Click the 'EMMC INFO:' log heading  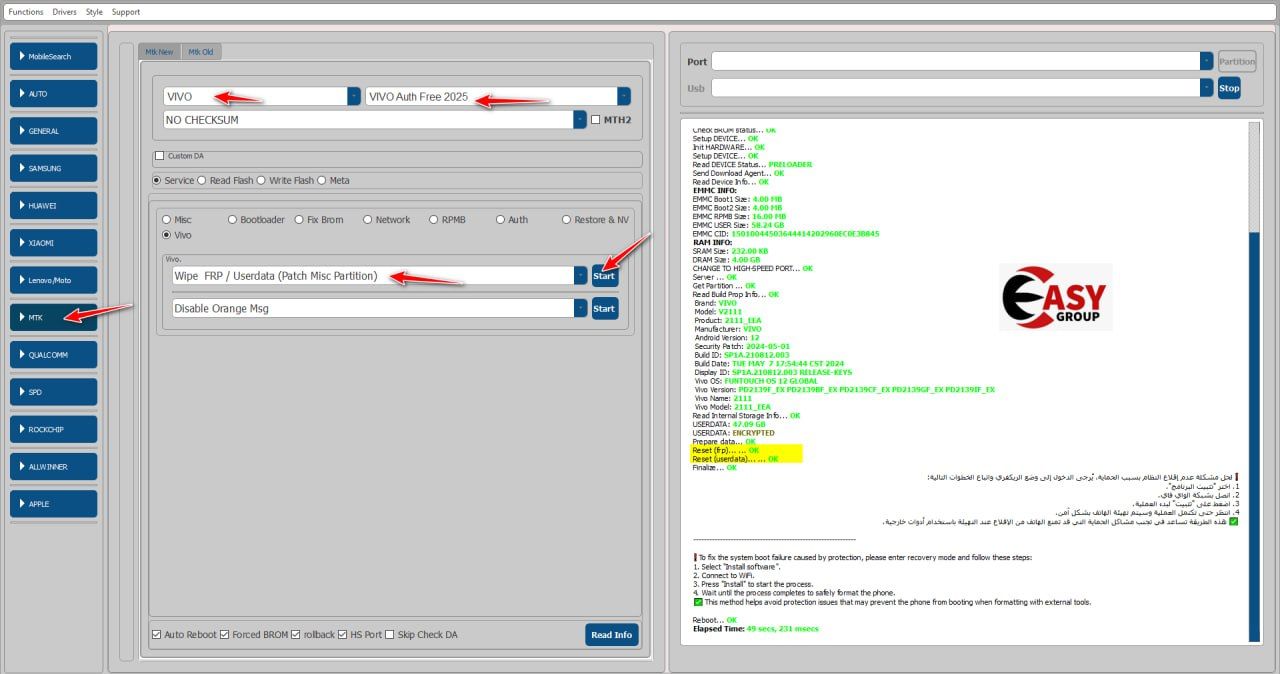click(x=716, y=191)
